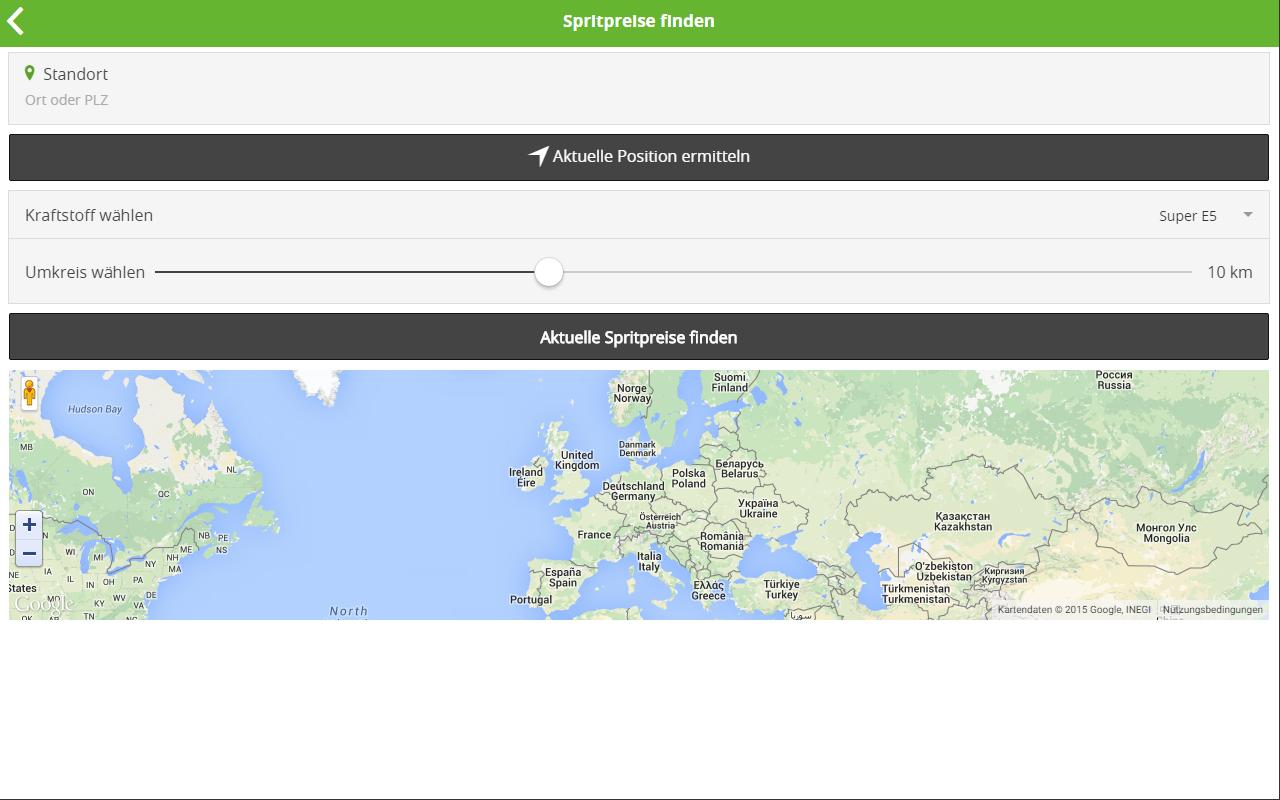This screenshot has width=1280, height=800.
Task: Click Suomi Finland on the map
Action: pos(730,382)
